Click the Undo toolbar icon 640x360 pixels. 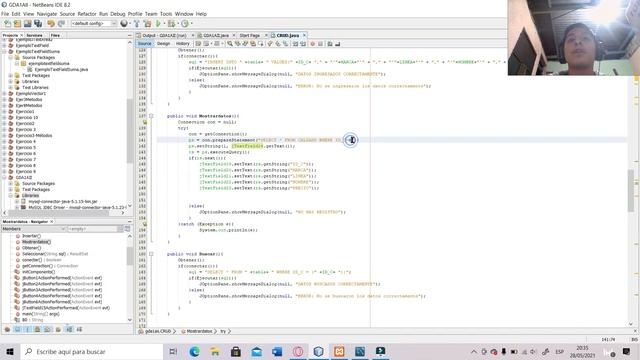click(x=51, y=24)
